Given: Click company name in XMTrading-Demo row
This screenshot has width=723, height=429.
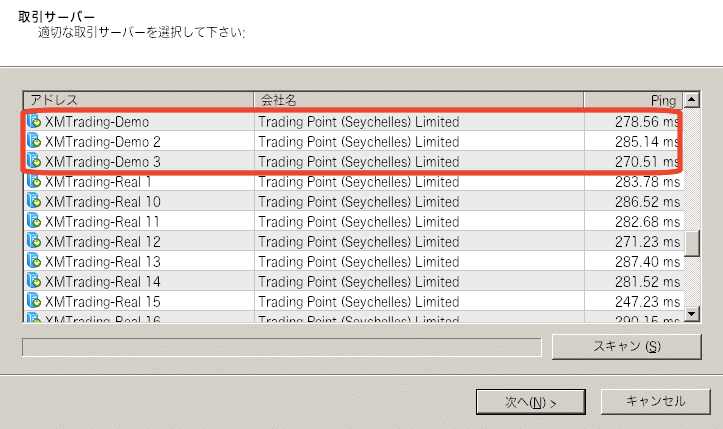Looking at the screenshot, I should [x=359, y=122].
